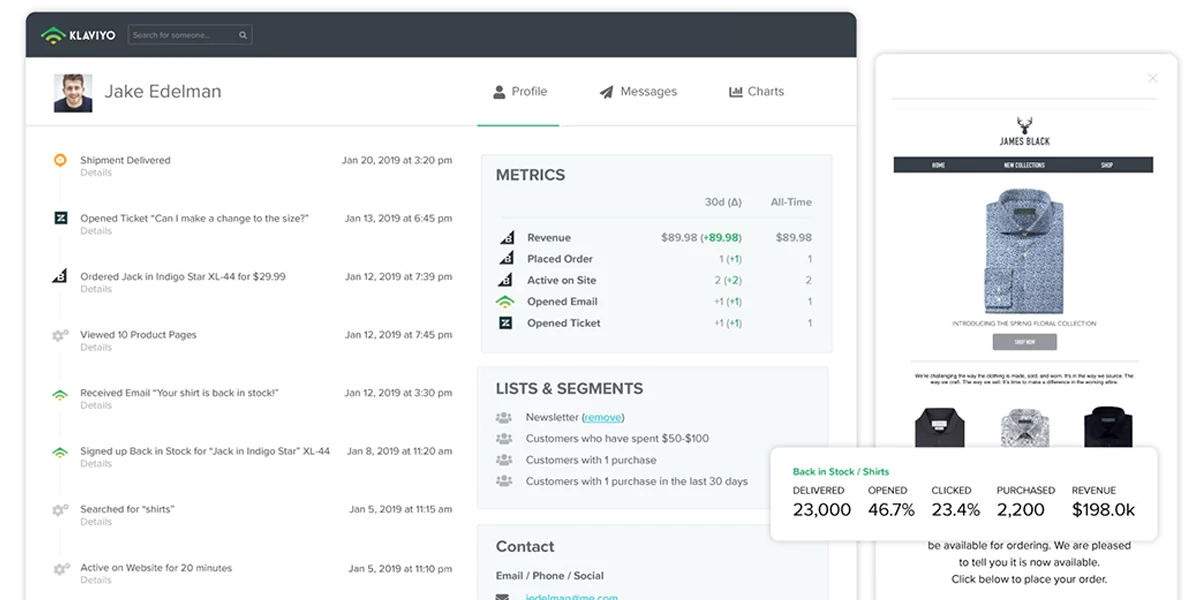Click the navy shirt product thumbnail
The width and height of the screenshot is (1200, 600).
(x=1108, y=427)
